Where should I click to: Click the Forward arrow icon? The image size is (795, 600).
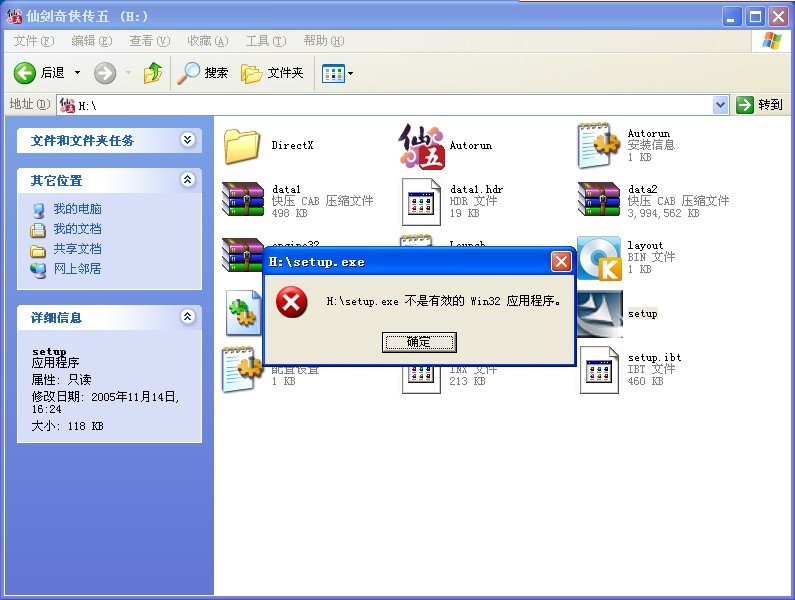[x=105, y=73]
